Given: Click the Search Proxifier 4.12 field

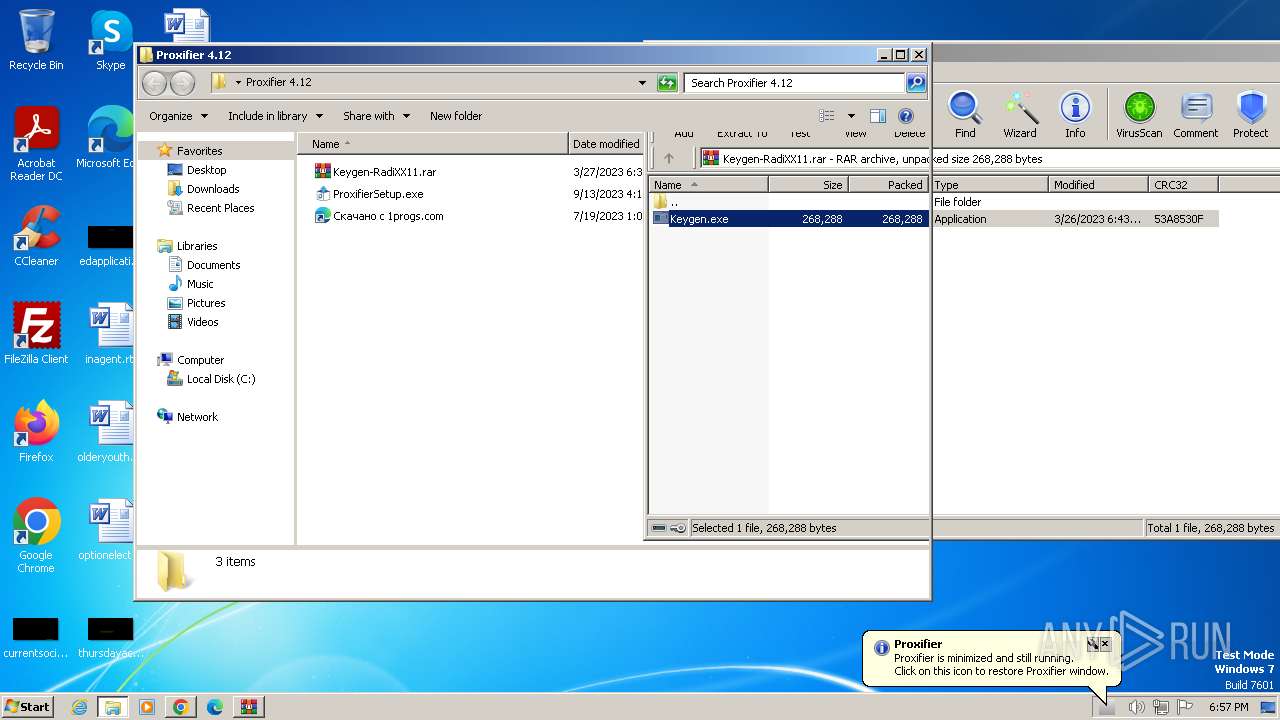Looking at the screenshot, I should [x=796, y=83].
